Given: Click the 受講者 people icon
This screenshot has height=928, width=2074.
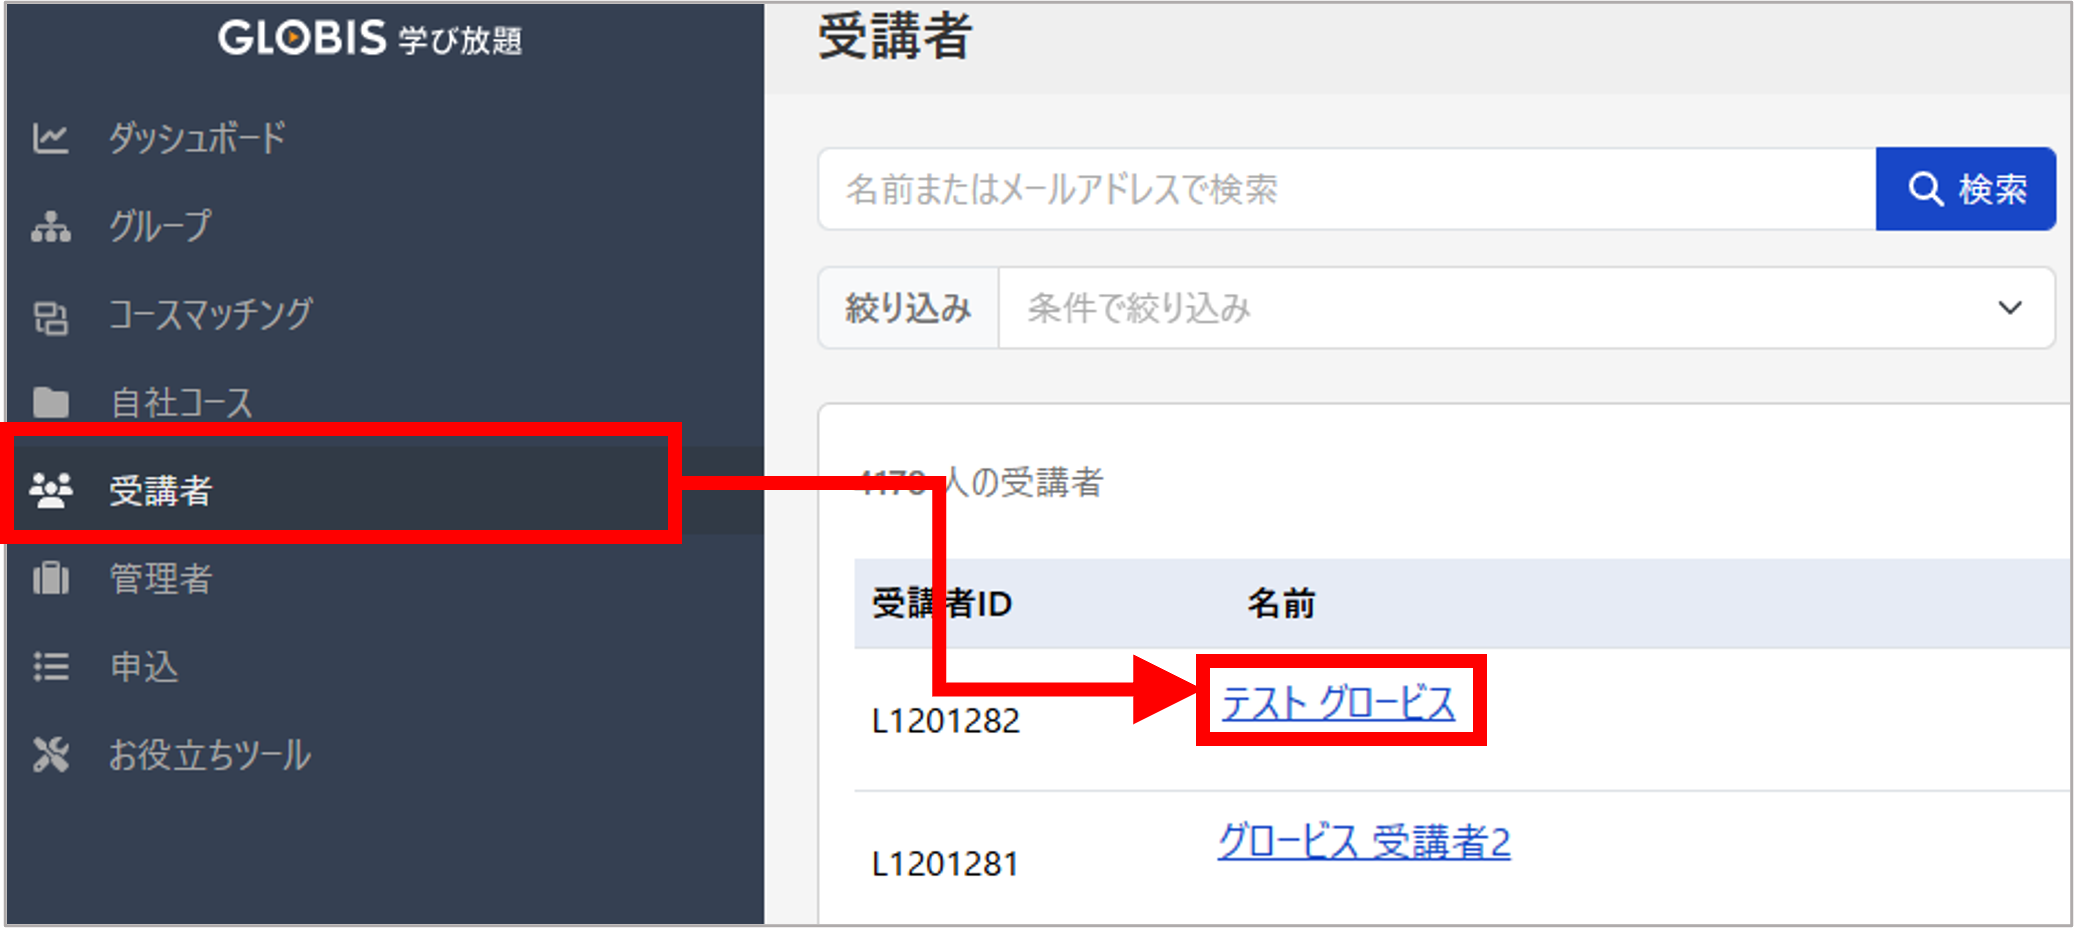Looking at the screenshot, I should [x=50, y=490].
